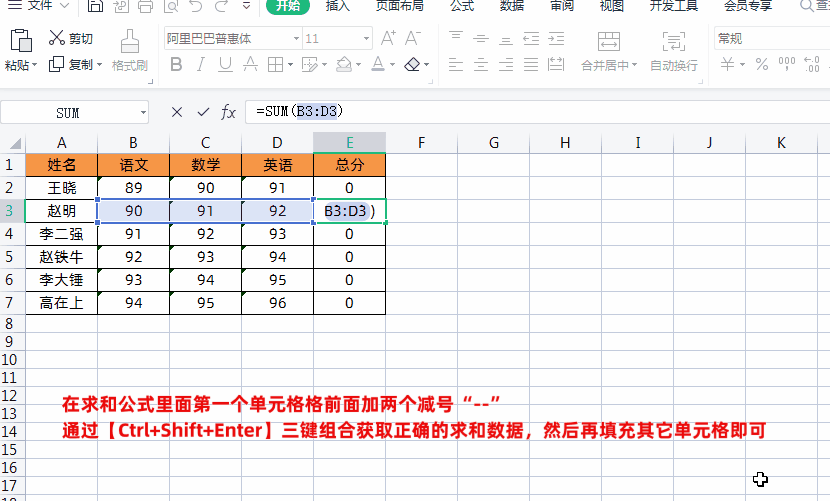Justify text with both-ends alignment

pos(531,65)
